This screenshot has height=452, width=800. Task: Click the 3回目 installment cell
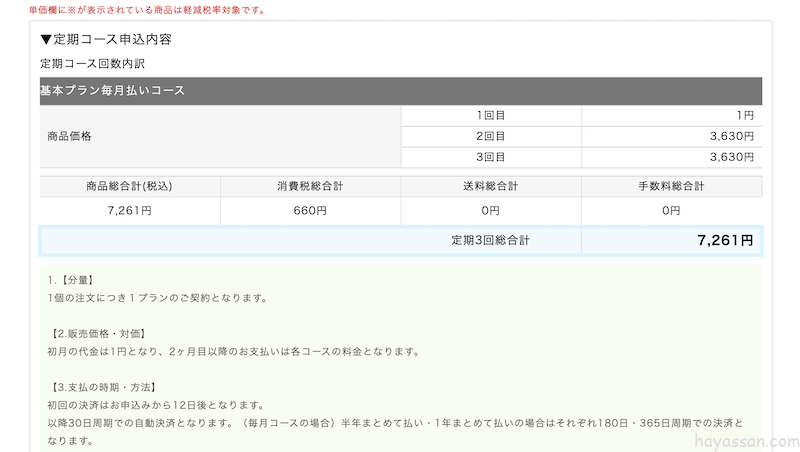490,157
